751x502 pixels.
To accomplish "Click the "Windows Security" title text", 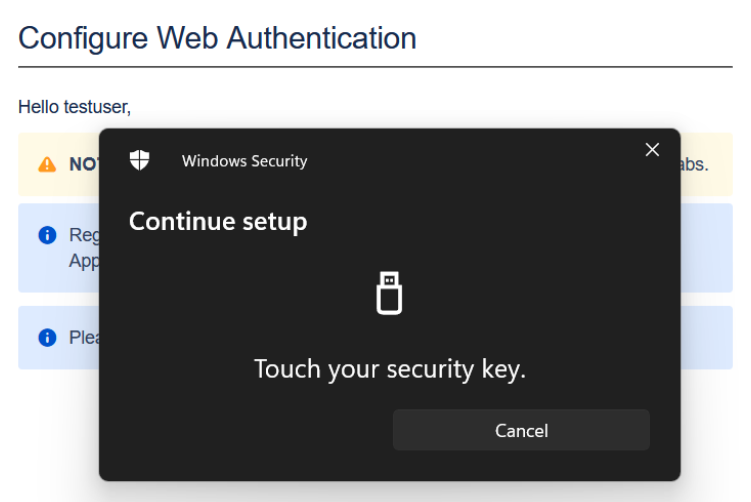I will [244, 161].
